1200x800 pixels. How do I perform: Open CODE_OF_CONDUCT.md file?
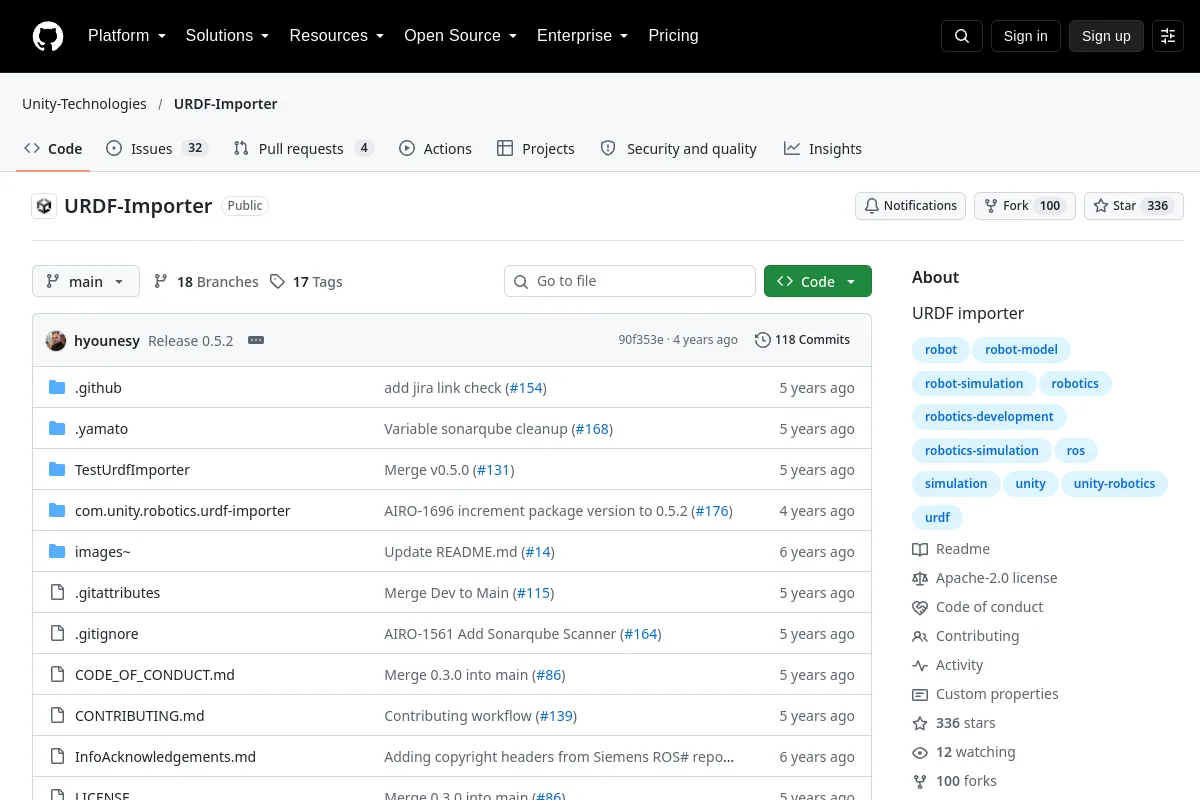pos(155,675)
